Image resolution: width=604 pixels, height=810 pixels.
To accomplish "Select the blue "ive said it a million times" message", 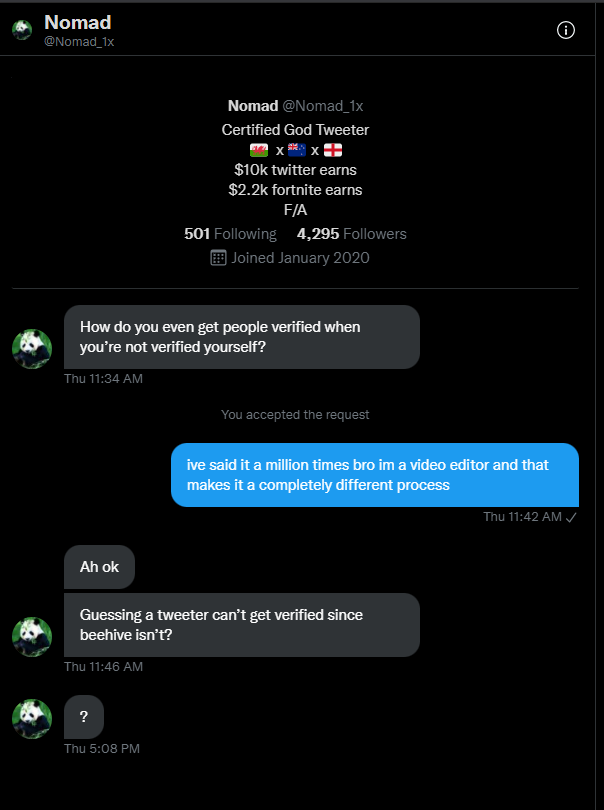I will point(374,475).
